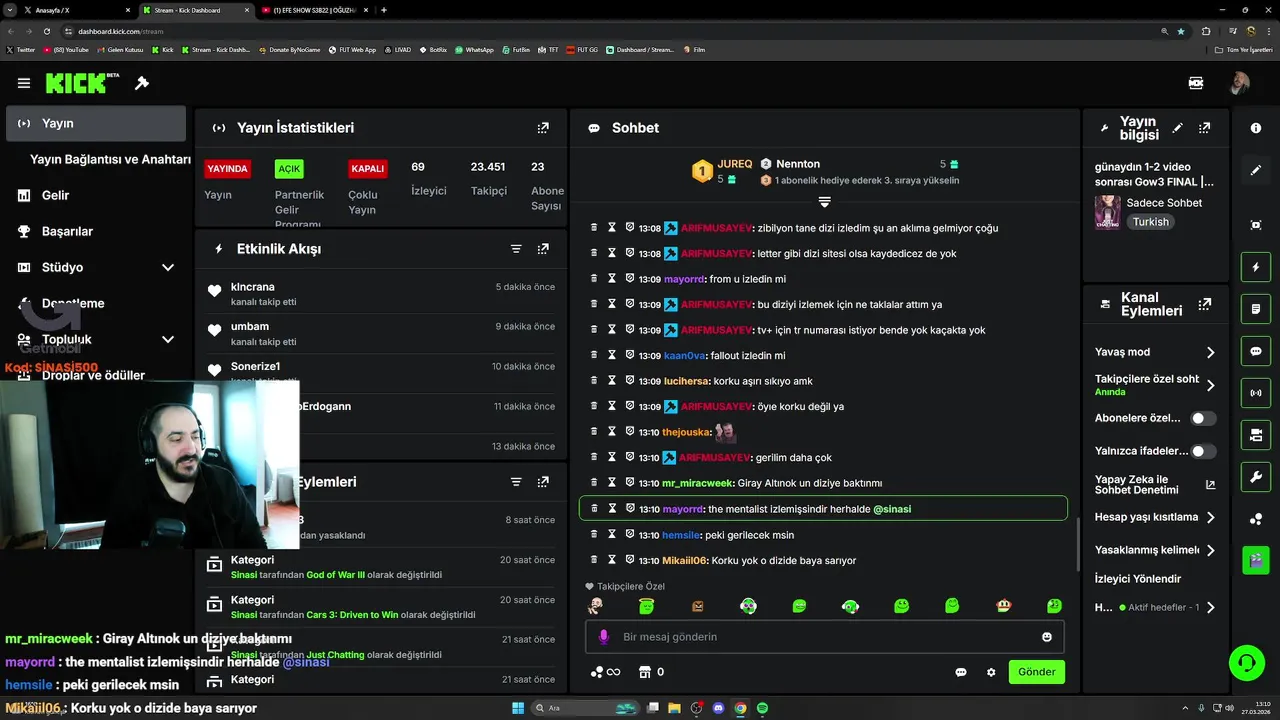Click the purple microphone icon in message box

603,637
